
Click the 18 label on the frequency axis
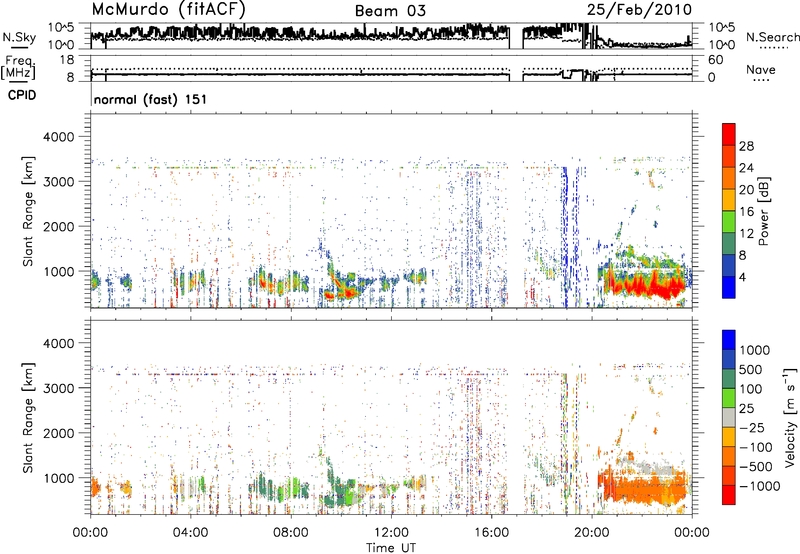pos(67,60)
